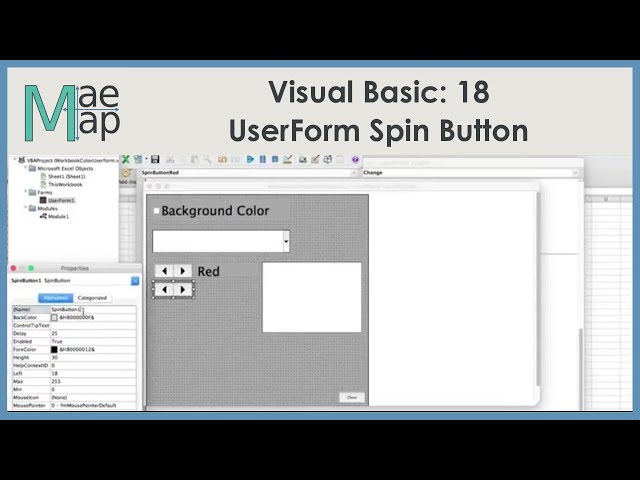Viewport: 640px width, 480px height.
Task: Stop execution with the Reset square icon
Action: click(x=275, y=159)
